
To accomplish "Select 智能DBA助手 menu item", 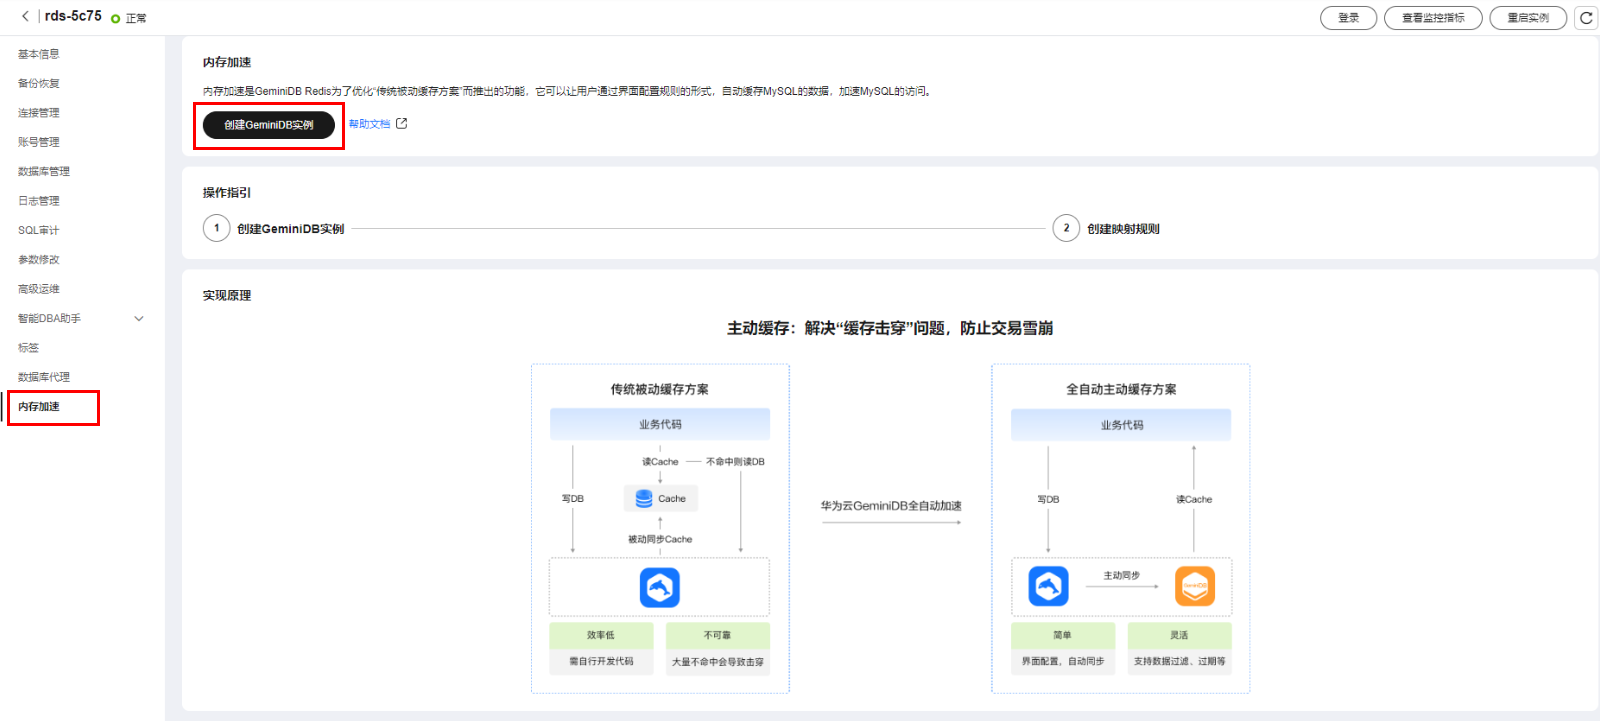I will [x=49, y=319].
